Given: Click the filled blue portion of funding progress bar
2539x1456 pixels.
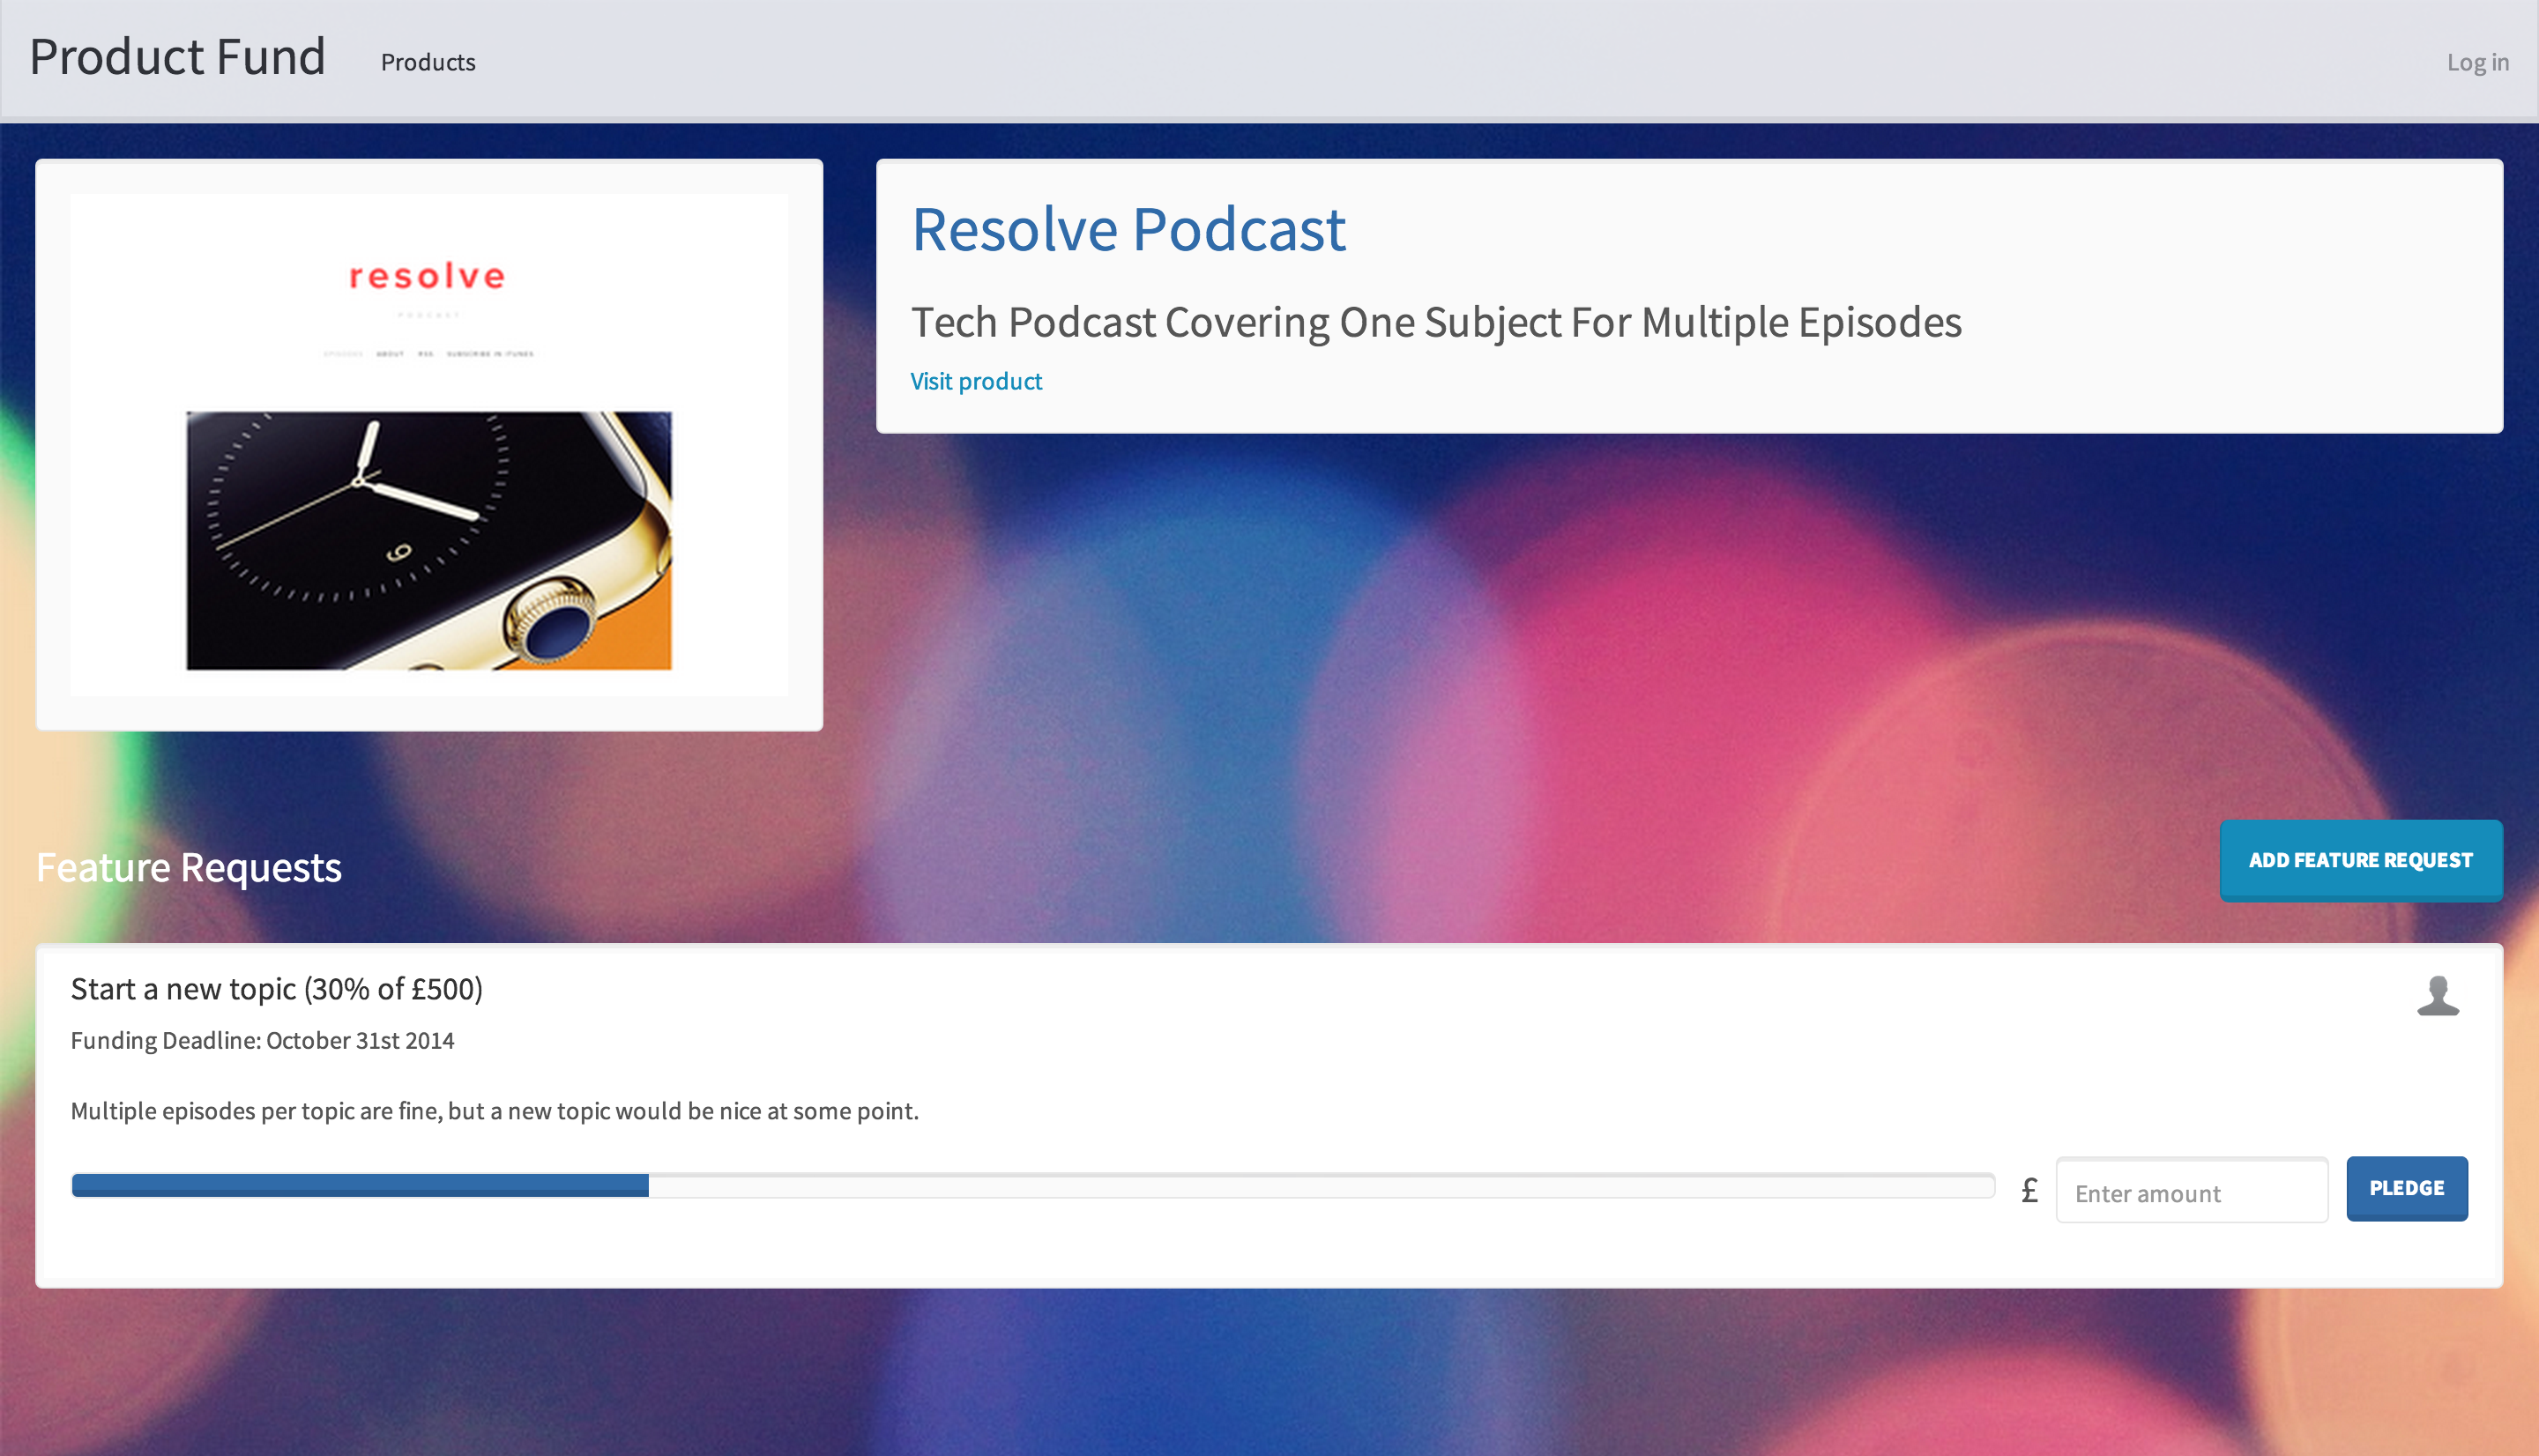Looking at the screenshot, I should pos(360,1186).
